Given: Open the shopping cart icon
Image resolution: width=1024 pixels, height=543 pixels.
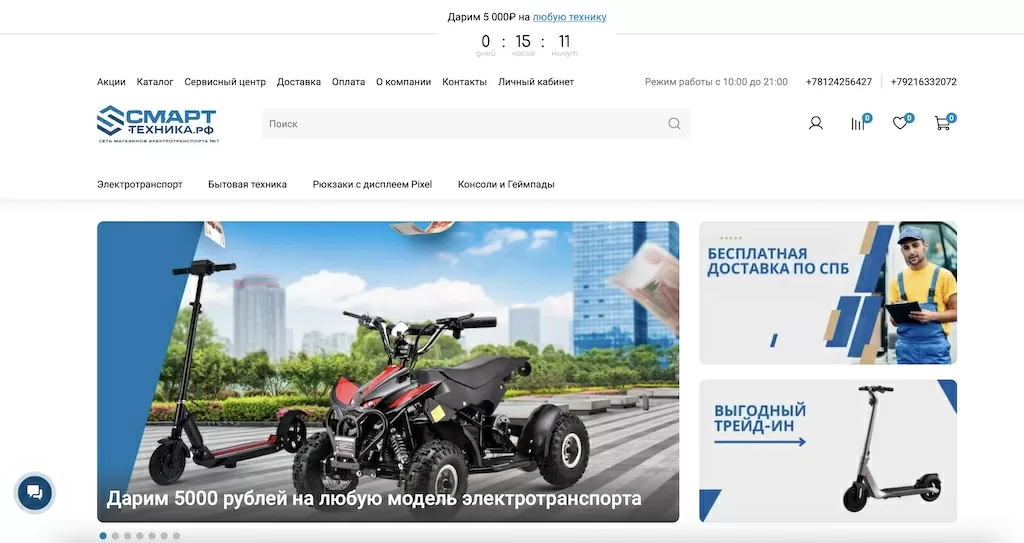Looking at the screenshot, I should pos(942,123).
